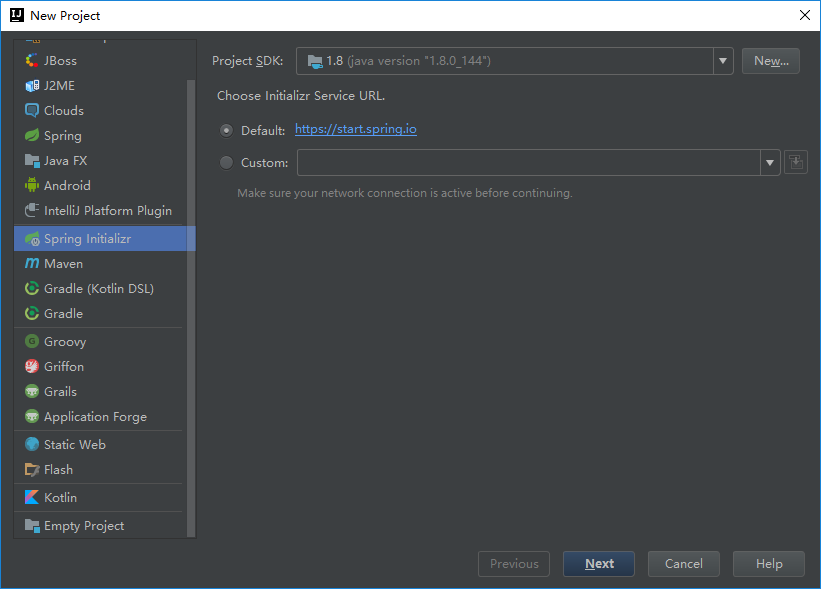Viewport: 821px width, 589px height.
Task: Click the IntelliJ Platform Plugin icon
Action: click(x=32, y=210)
